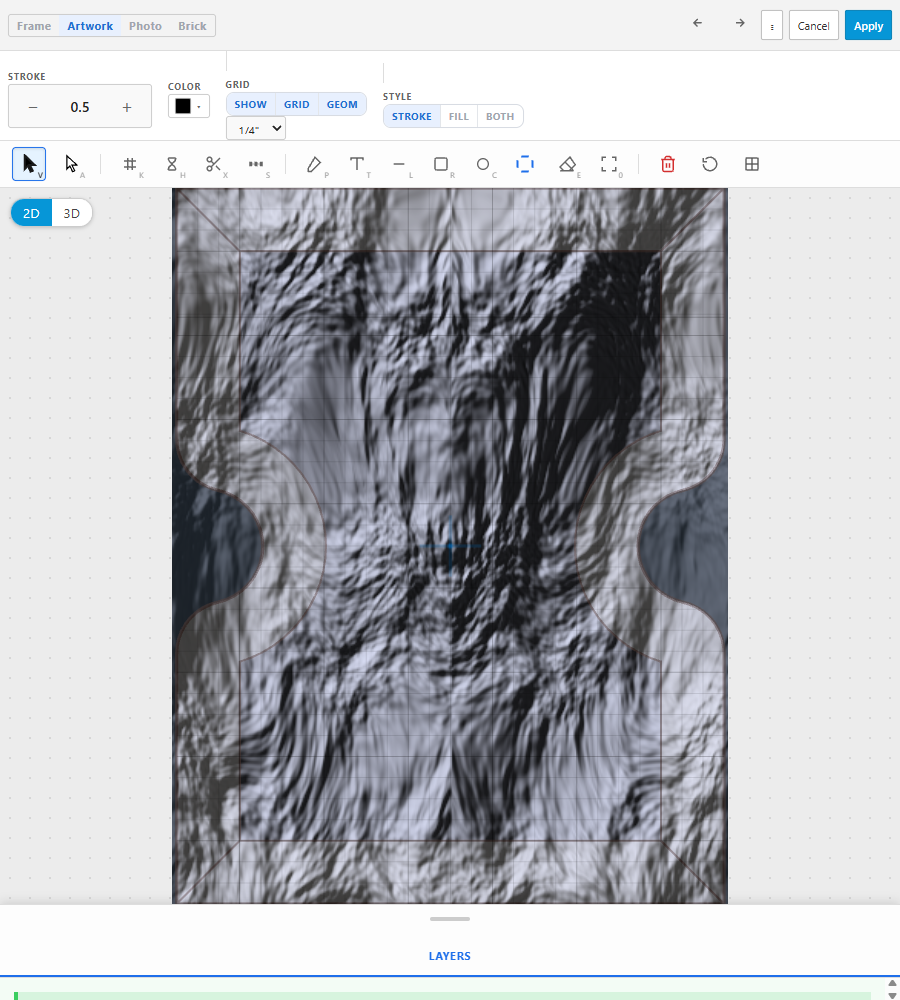Open the Artwork tab
This screenshot has height=1000, width=900.
pyautogui.click(x=90, y=26)
